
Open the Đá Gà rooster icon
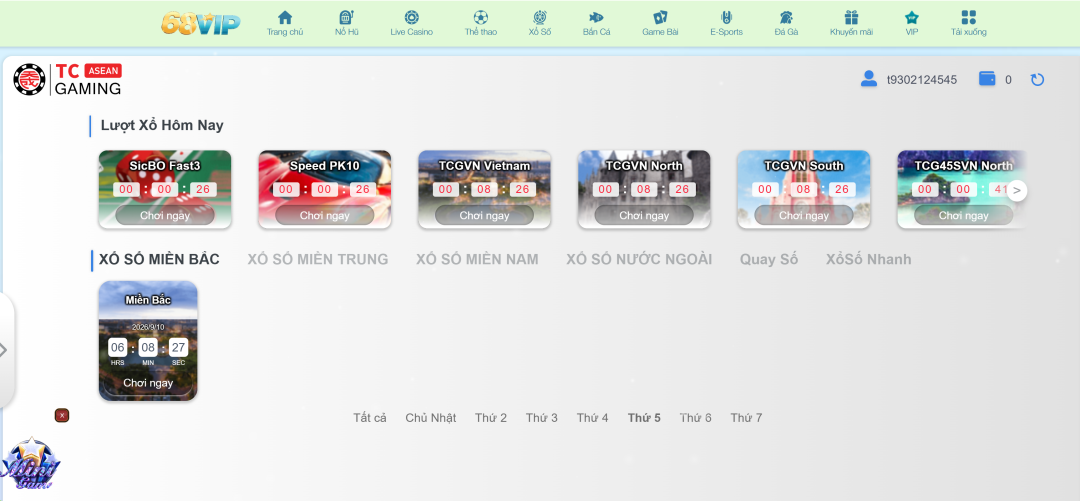point(786,18)
